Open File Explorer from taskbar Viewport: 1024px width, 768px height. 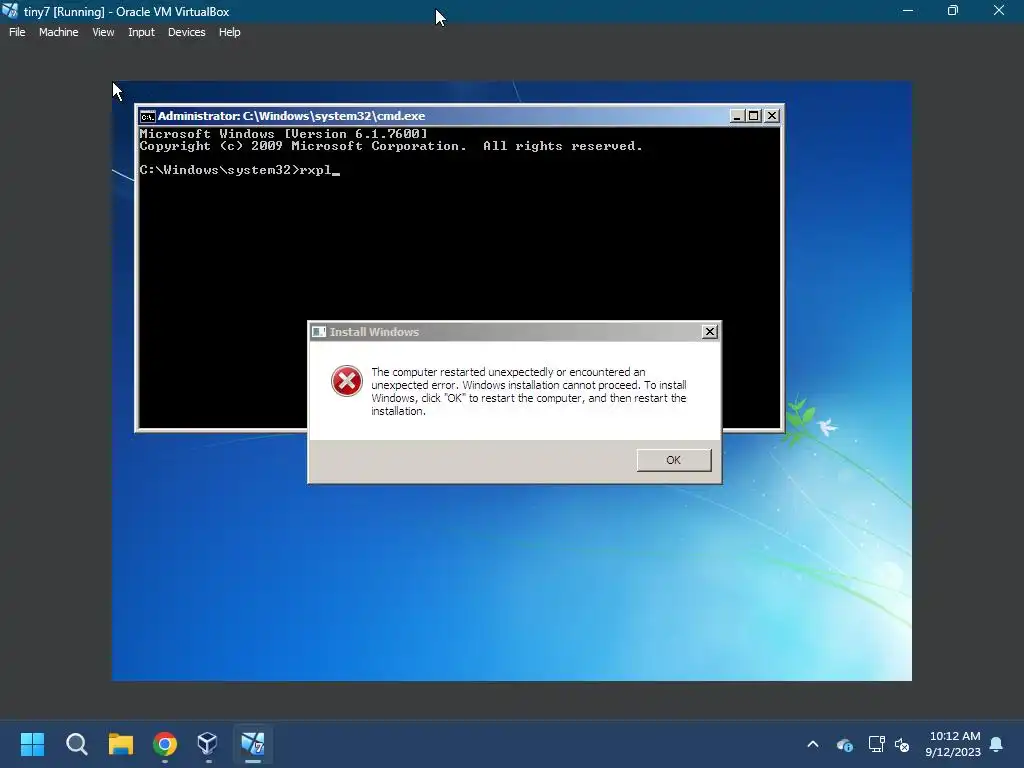pyautogui.click(x=121, y=744)
